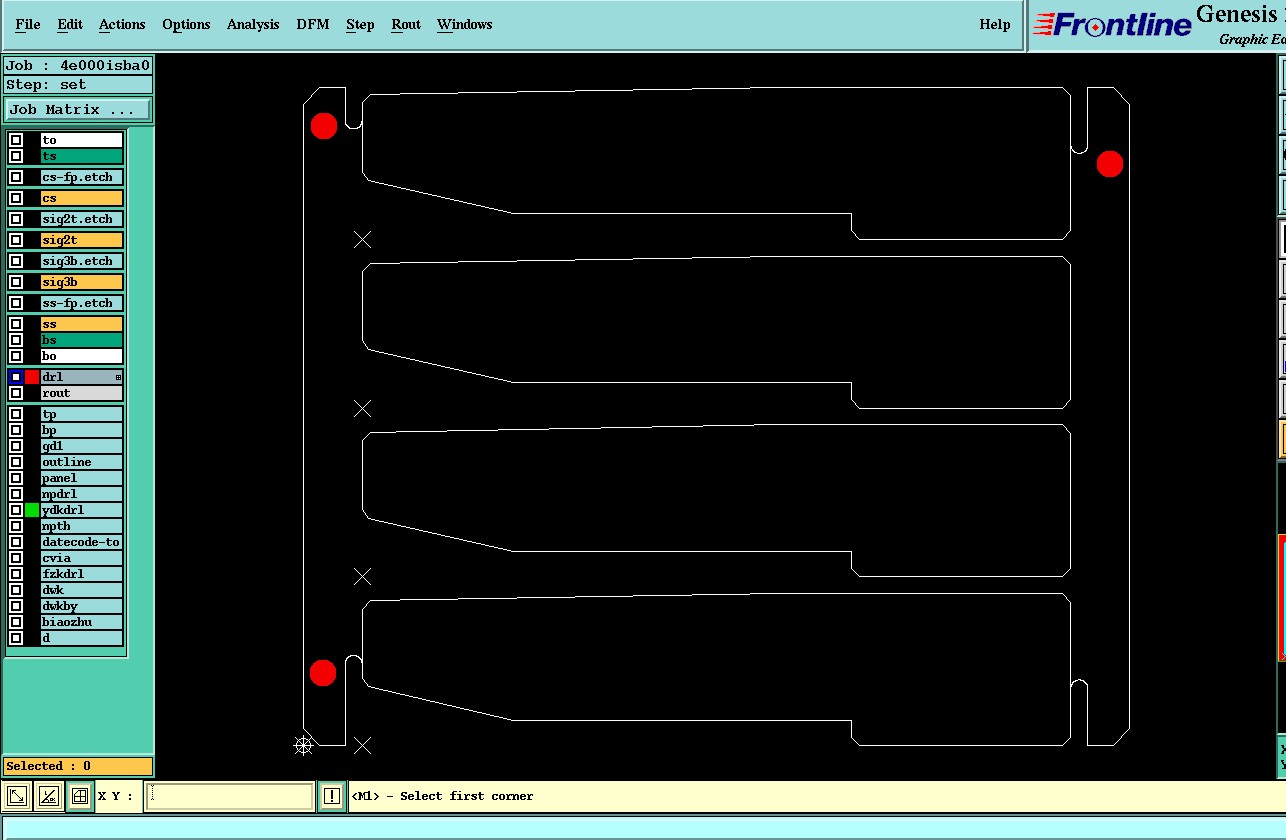
Task: Click the red drill hole at board's top-left
Action: [x=324, y=126]
